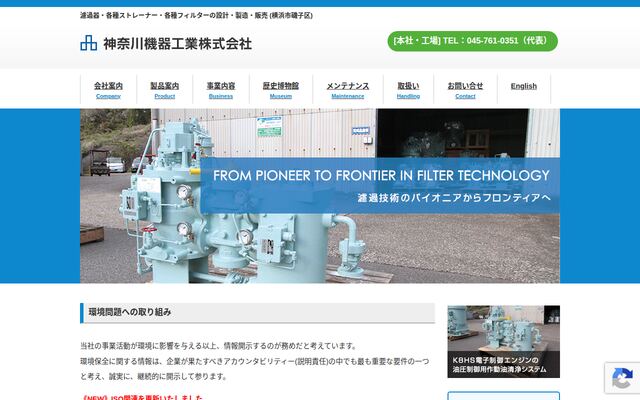This screenshot has width=640, height=400.
Task: Click the hero banner filter machine image
Action: coord(320,196)
